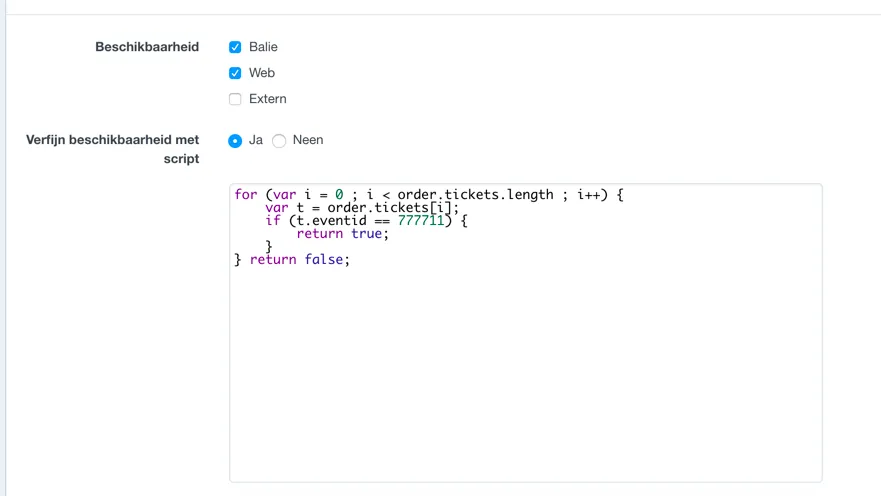This screenshot has width=881, height=496.
Task: Click the 'Beschikbaarheid' field label
Action: pyautogui.click(x=147, y=47)
